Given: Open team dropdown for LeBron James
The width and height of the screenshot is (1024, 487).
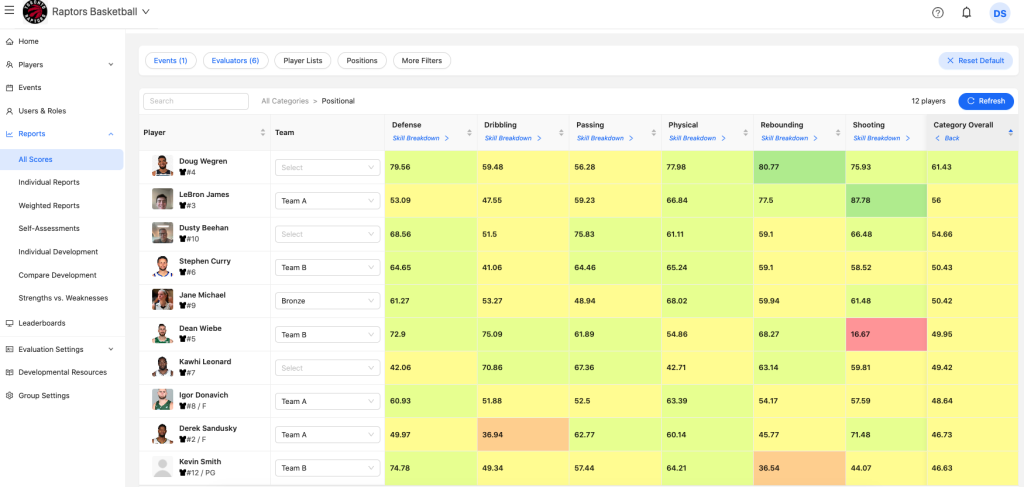Looking at the screenshot, I should pos(327,201).
